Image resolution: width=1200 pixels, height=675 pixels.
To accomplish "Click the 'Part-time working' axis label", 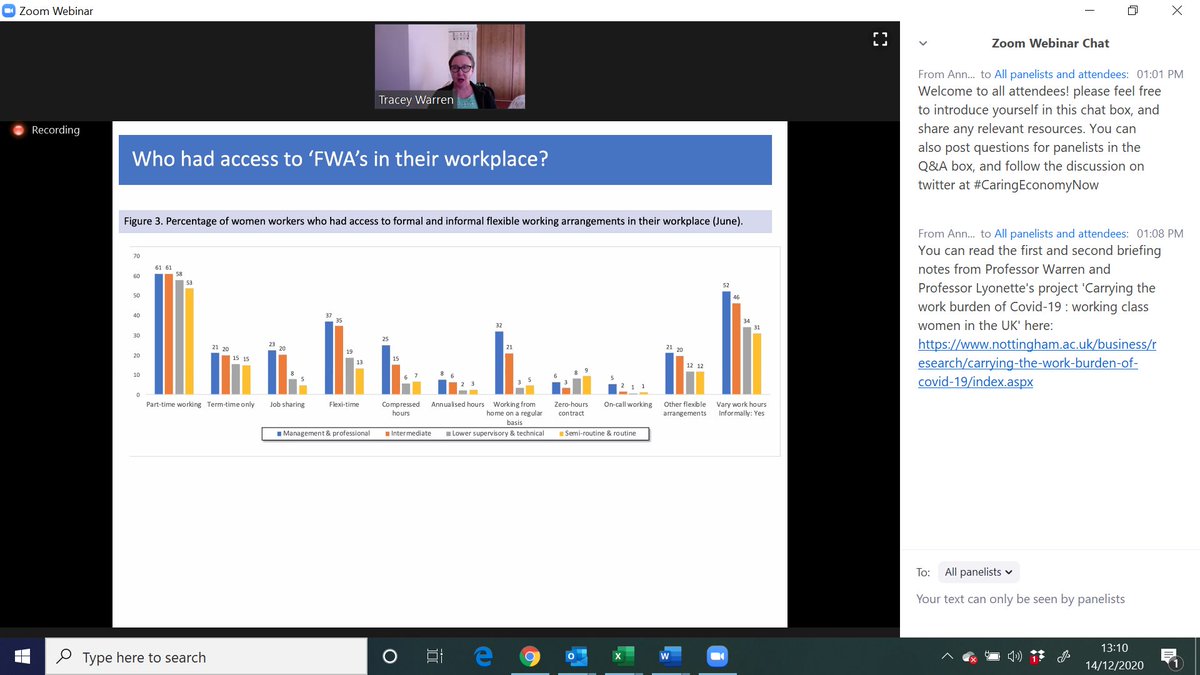I will click(x=175, y=405).
